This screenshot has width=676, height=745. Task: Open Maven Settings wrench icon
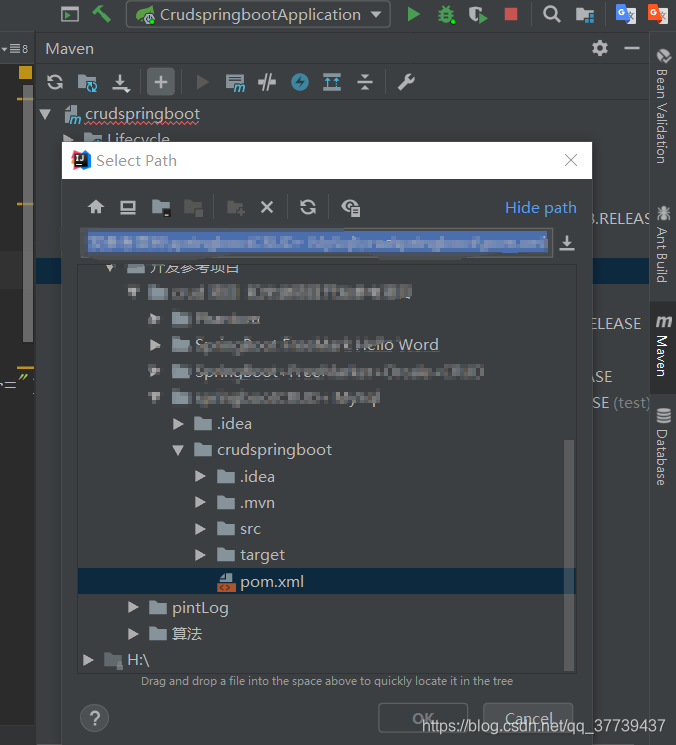406,82
